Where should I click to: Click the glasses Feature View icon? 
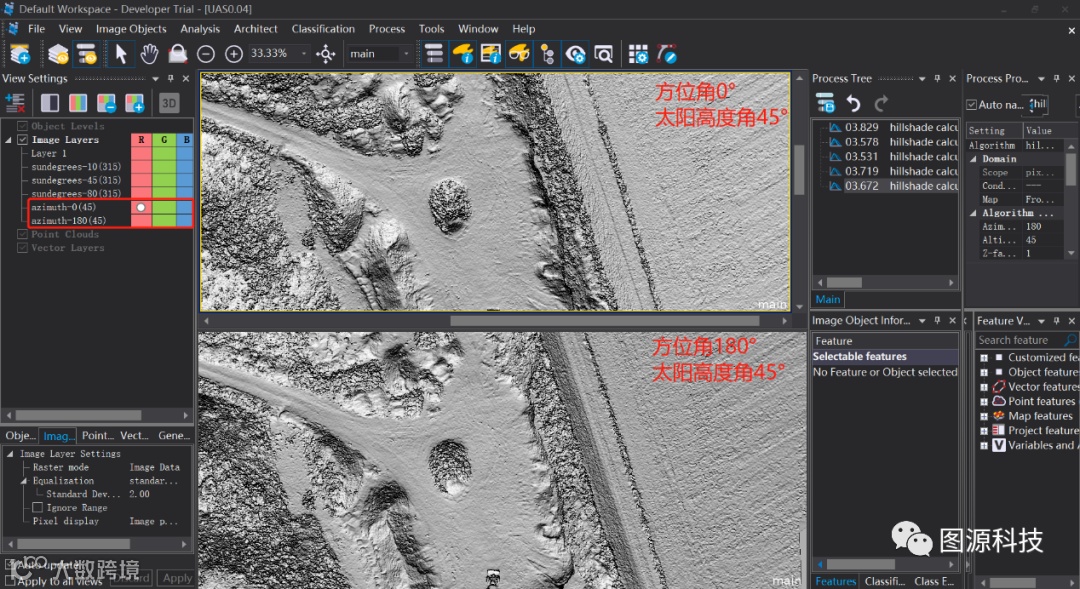[519, 54]
